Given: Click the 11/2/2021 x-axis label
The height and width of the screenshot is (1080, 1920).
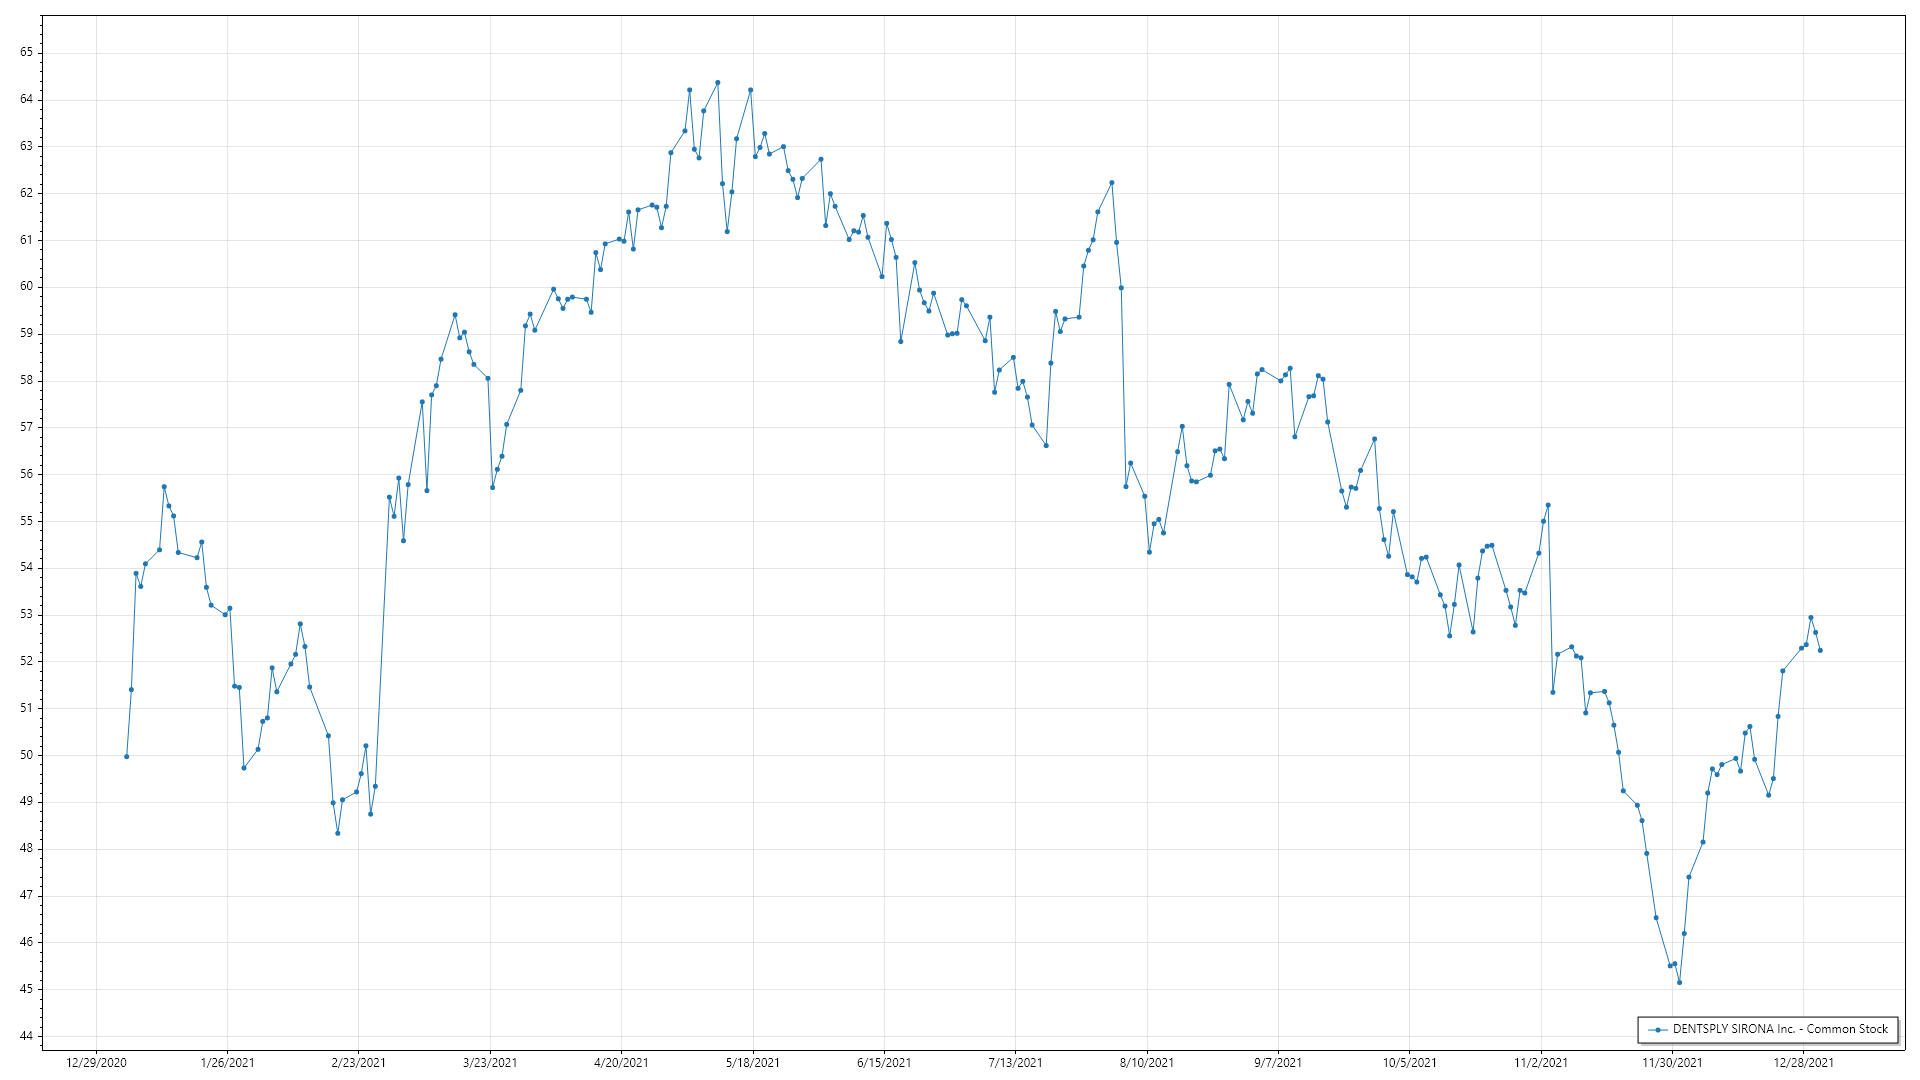Looking at the screenshot, I should (x=1541, y=1062).
